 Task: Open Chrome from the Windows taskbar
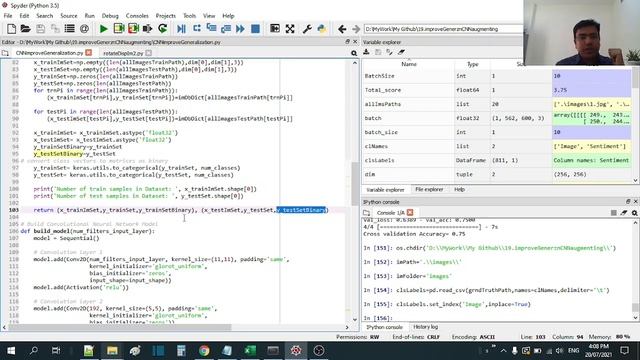point(204,350)
